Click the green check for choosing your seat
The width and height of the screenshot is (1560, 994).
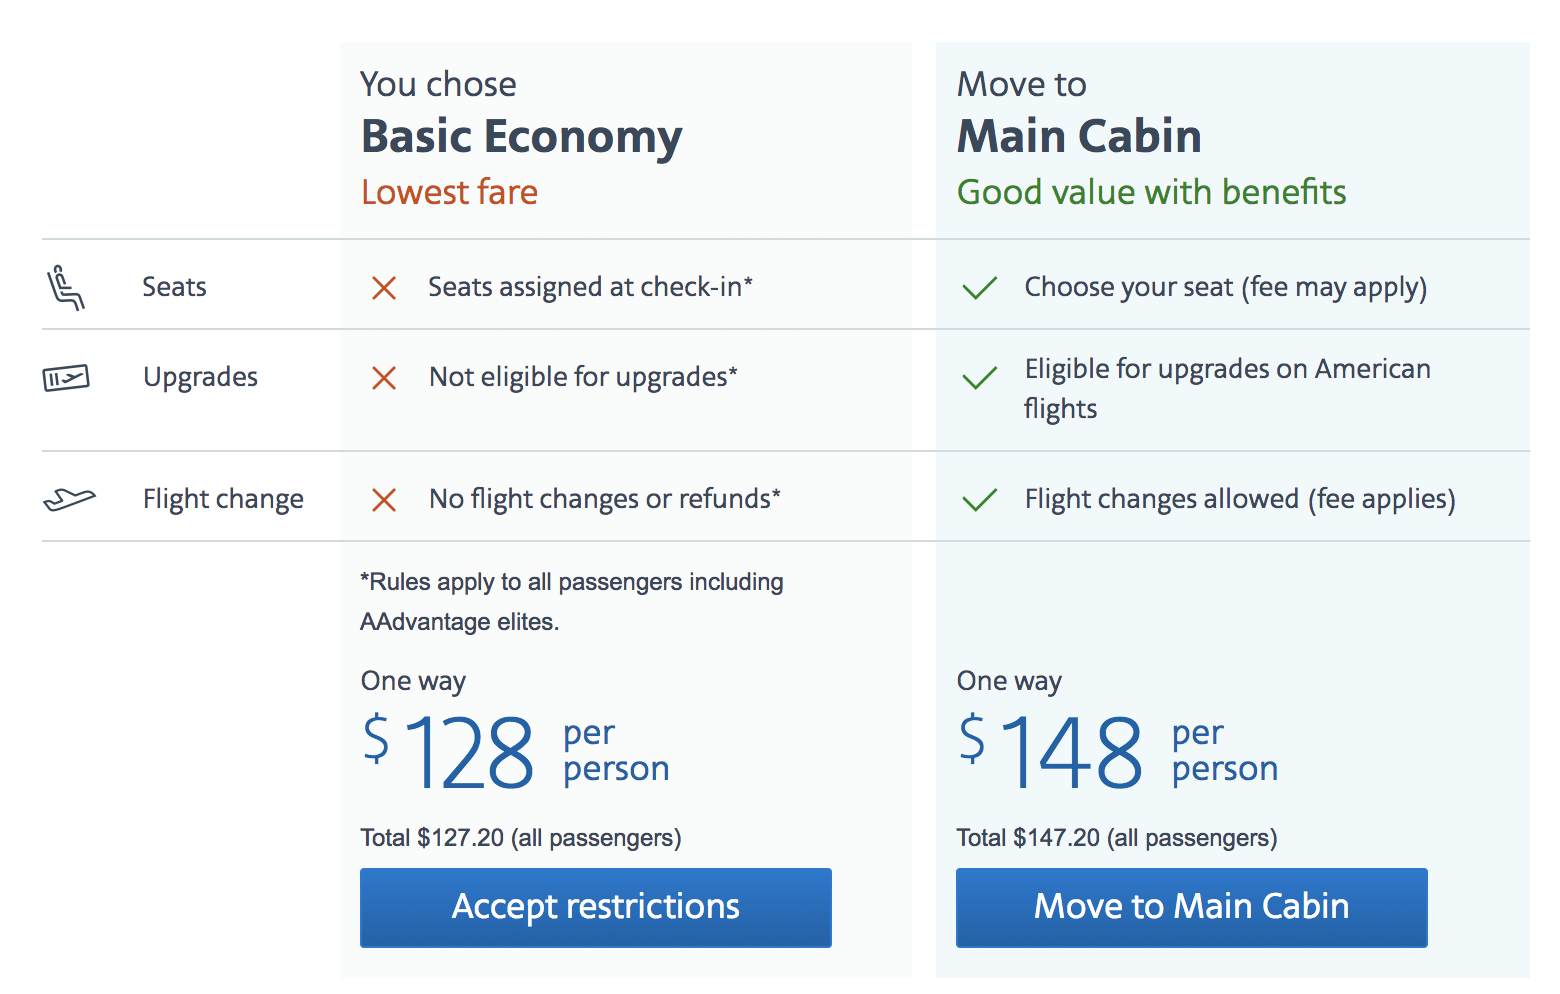pos(980,287)
